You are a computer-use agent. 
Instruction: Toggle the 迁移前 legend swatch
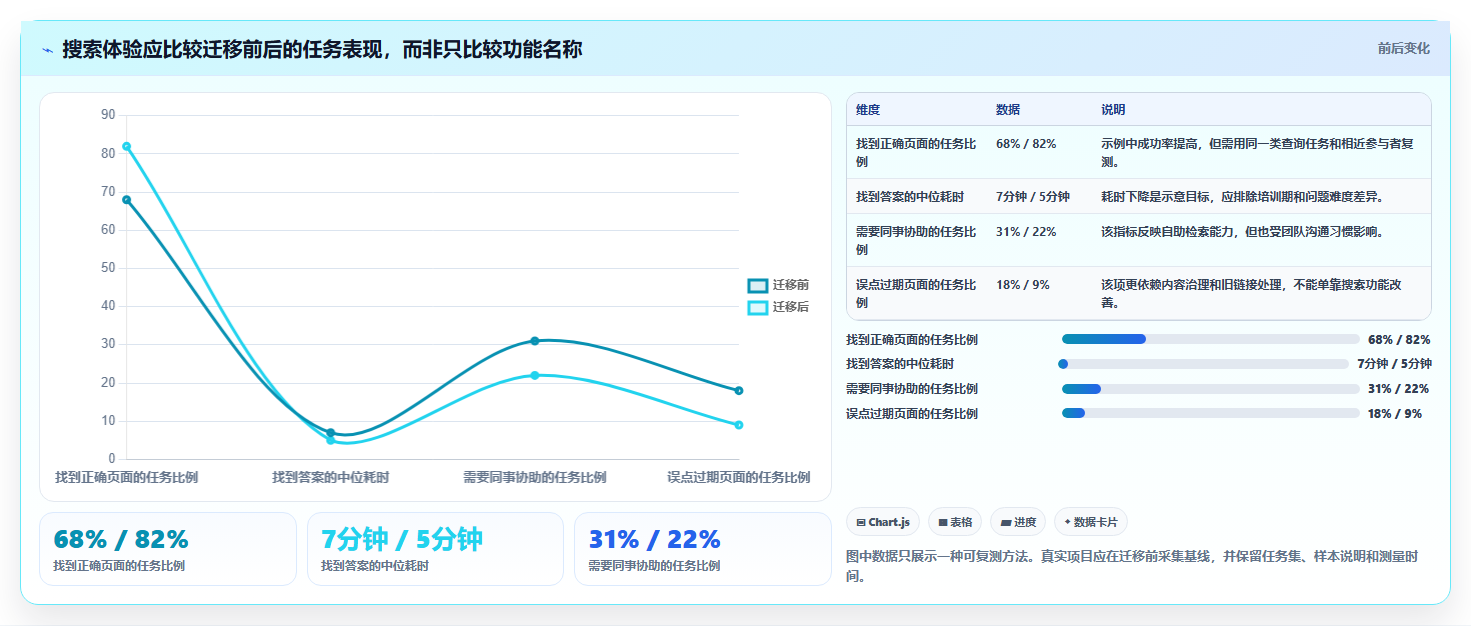(x=758, y=285)
